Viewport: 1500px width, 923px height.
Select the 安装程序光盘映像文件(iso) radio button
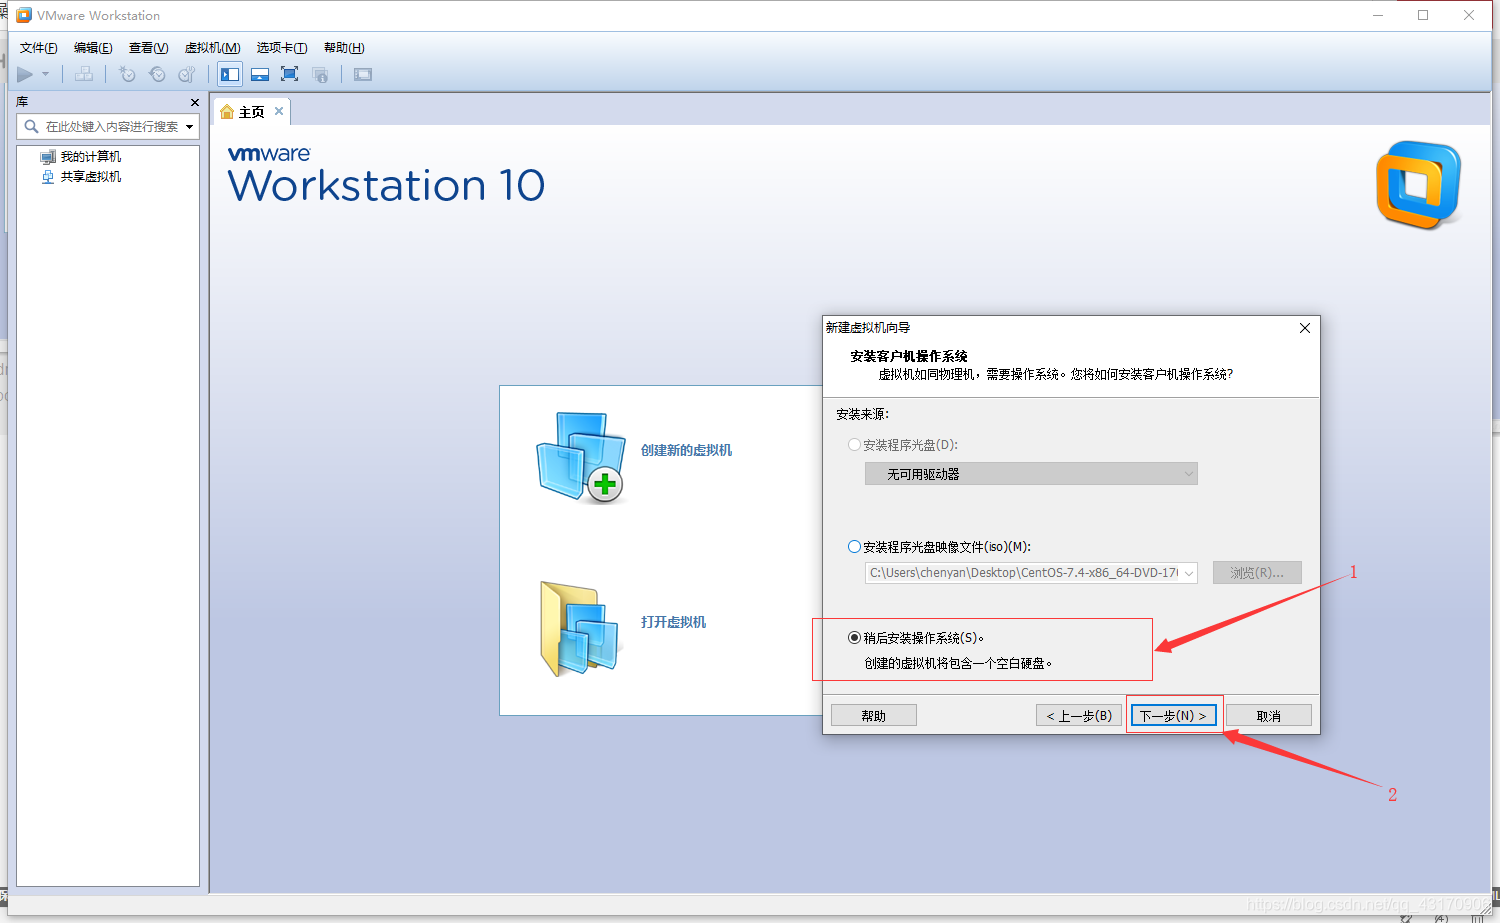coord(854,547)
